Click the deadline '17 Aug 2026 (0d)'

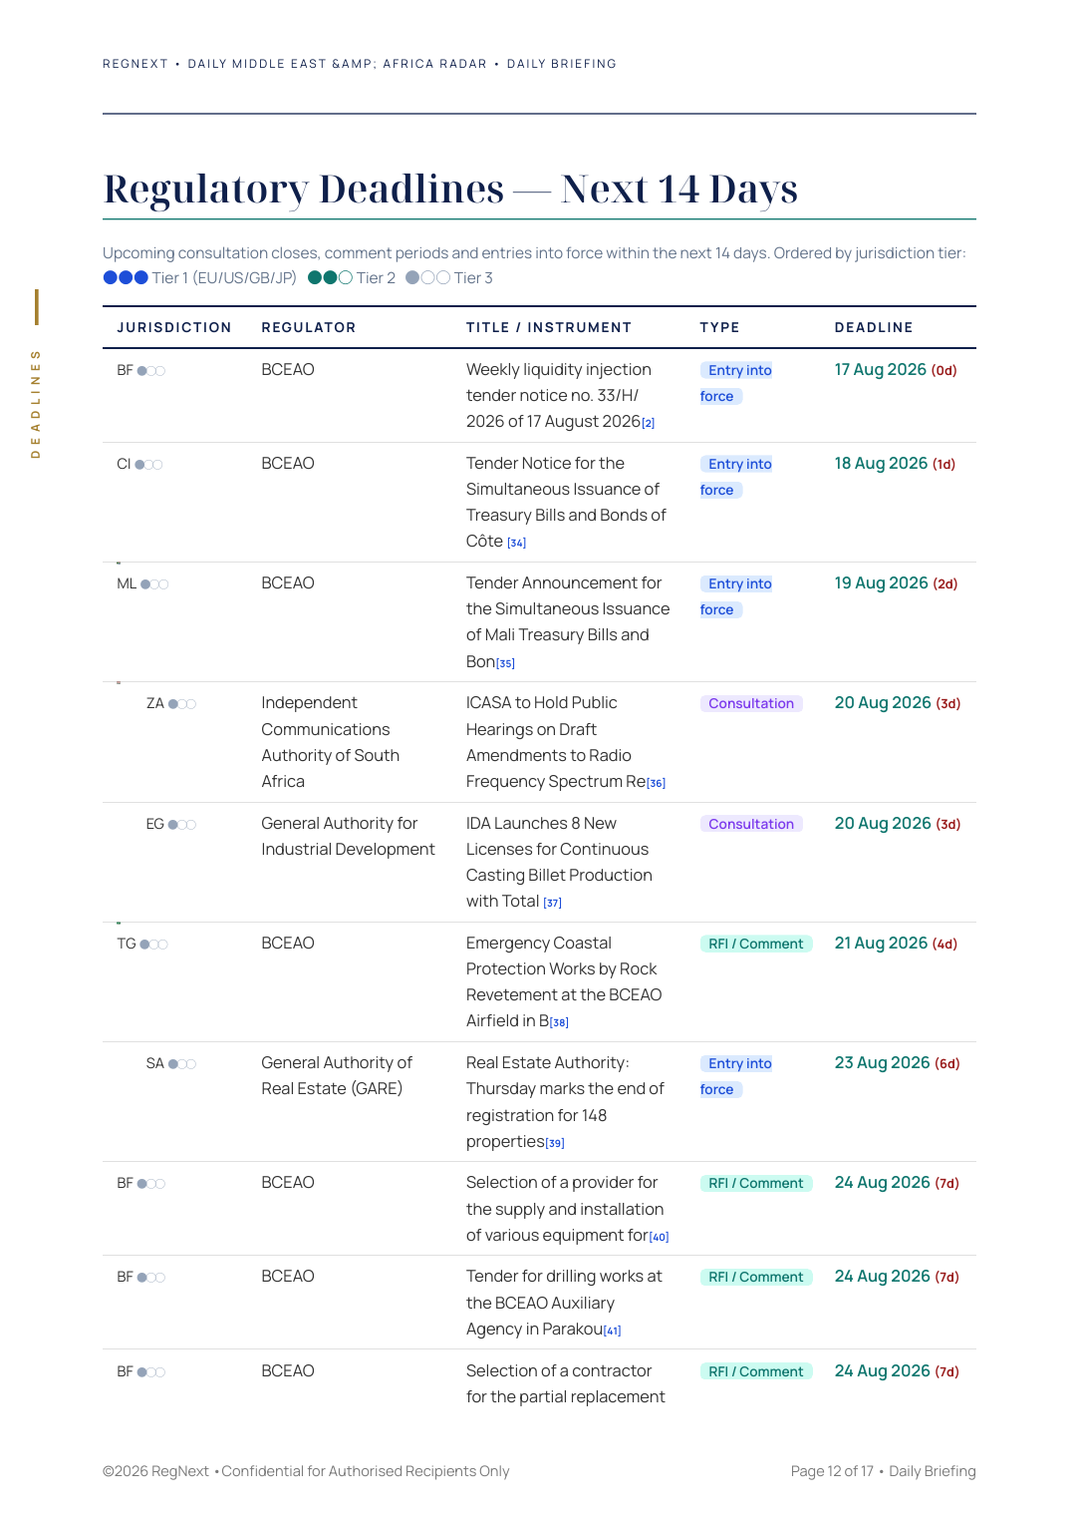[896, 370]
